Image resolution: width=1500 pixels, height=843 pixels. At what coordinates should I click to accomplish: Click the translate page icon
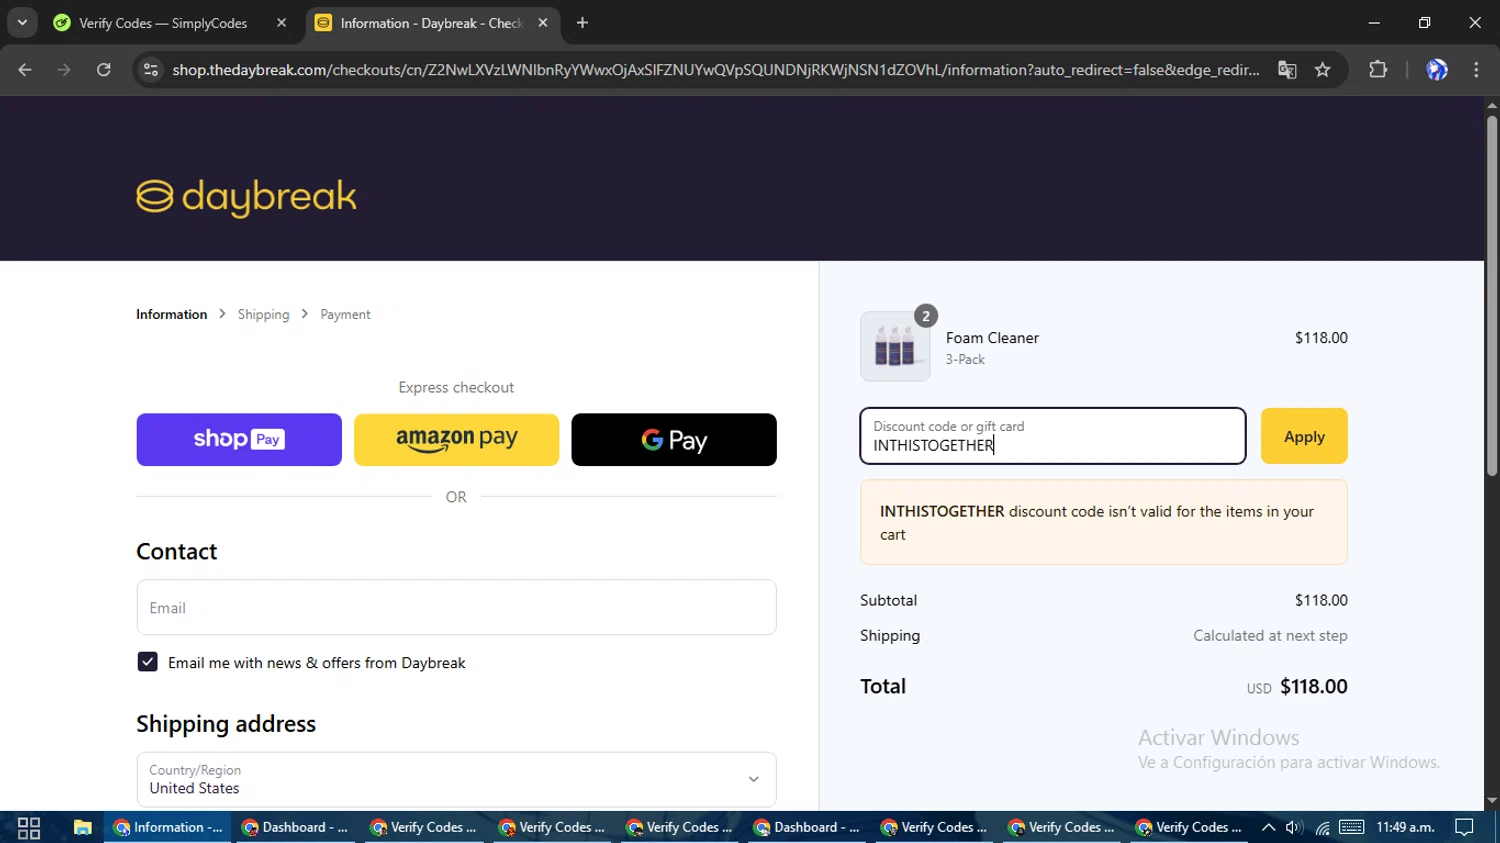1287,70
